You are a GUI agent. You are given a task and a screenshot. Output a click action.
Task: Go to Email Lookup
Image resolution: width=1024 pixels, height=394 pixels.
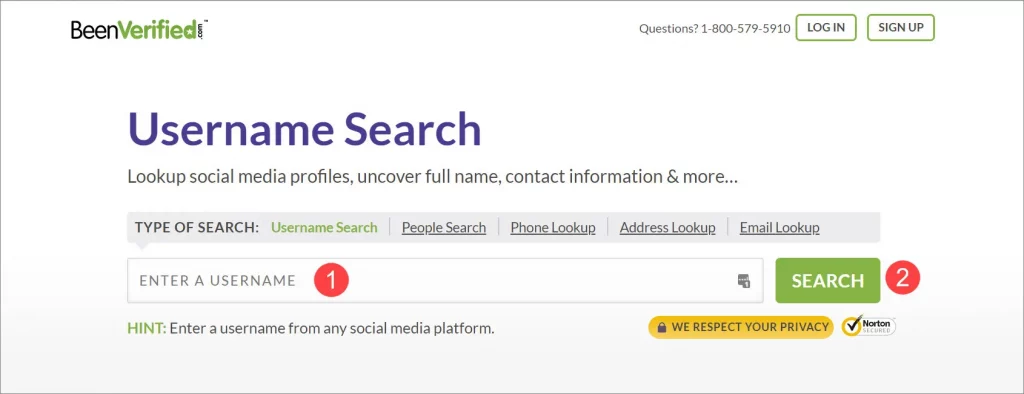click(779, 227)
